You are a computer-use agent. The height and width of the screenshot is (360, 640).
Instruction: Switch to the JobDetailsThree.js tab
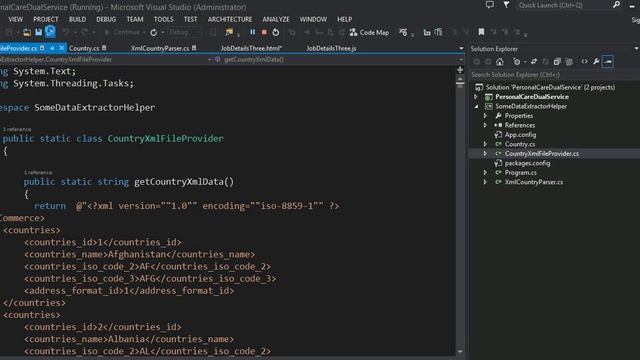331,48
